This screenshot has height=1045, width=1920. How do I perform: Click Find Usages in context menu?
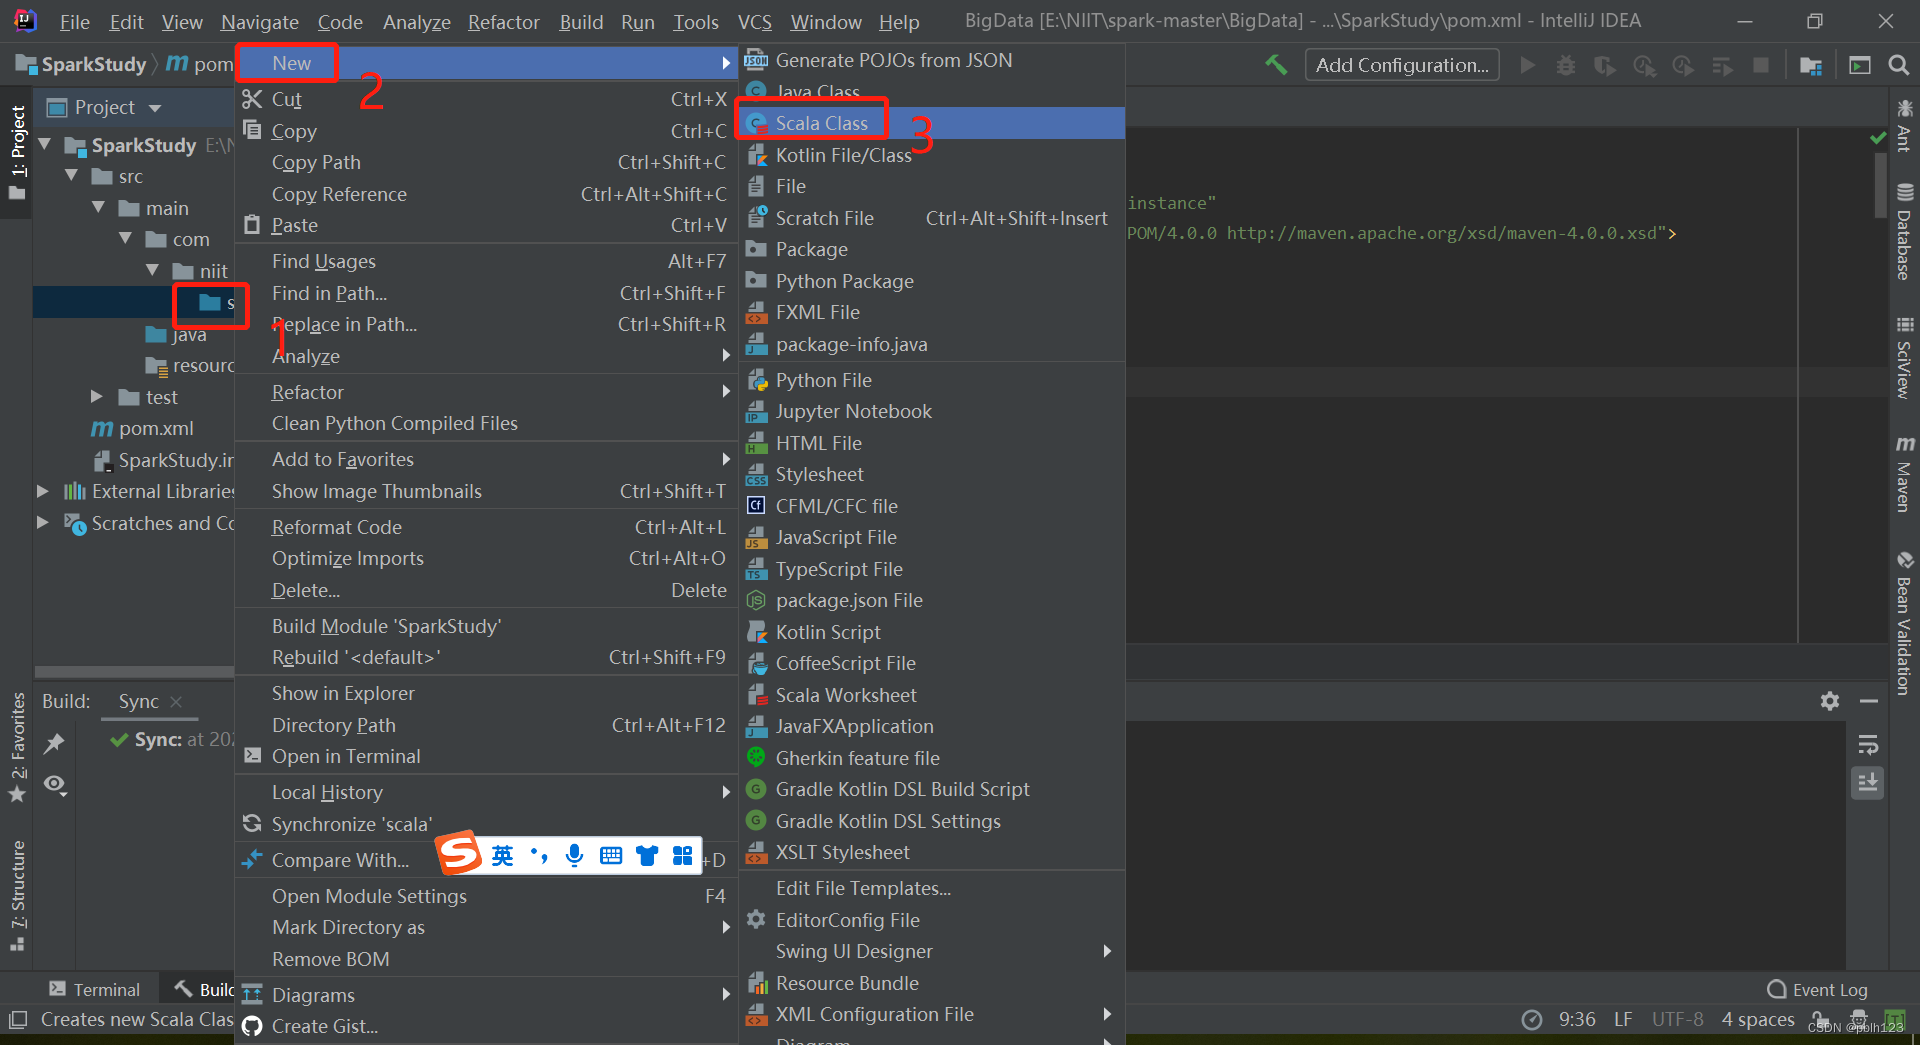[x=486, y=261]
